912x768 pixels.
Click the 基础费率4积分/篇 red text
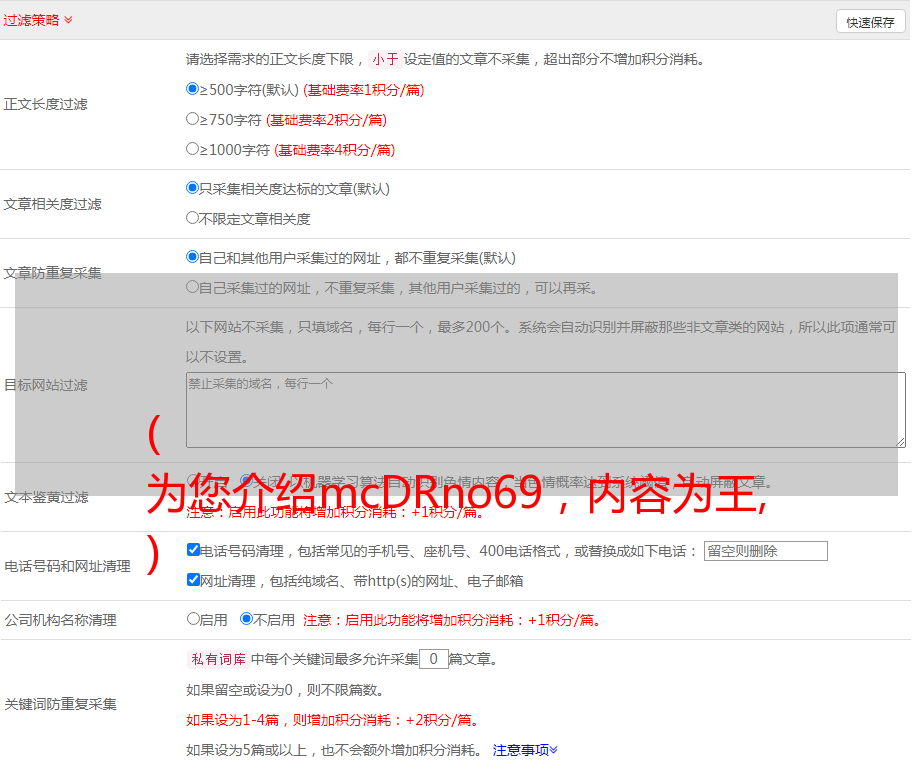[334, 150]
